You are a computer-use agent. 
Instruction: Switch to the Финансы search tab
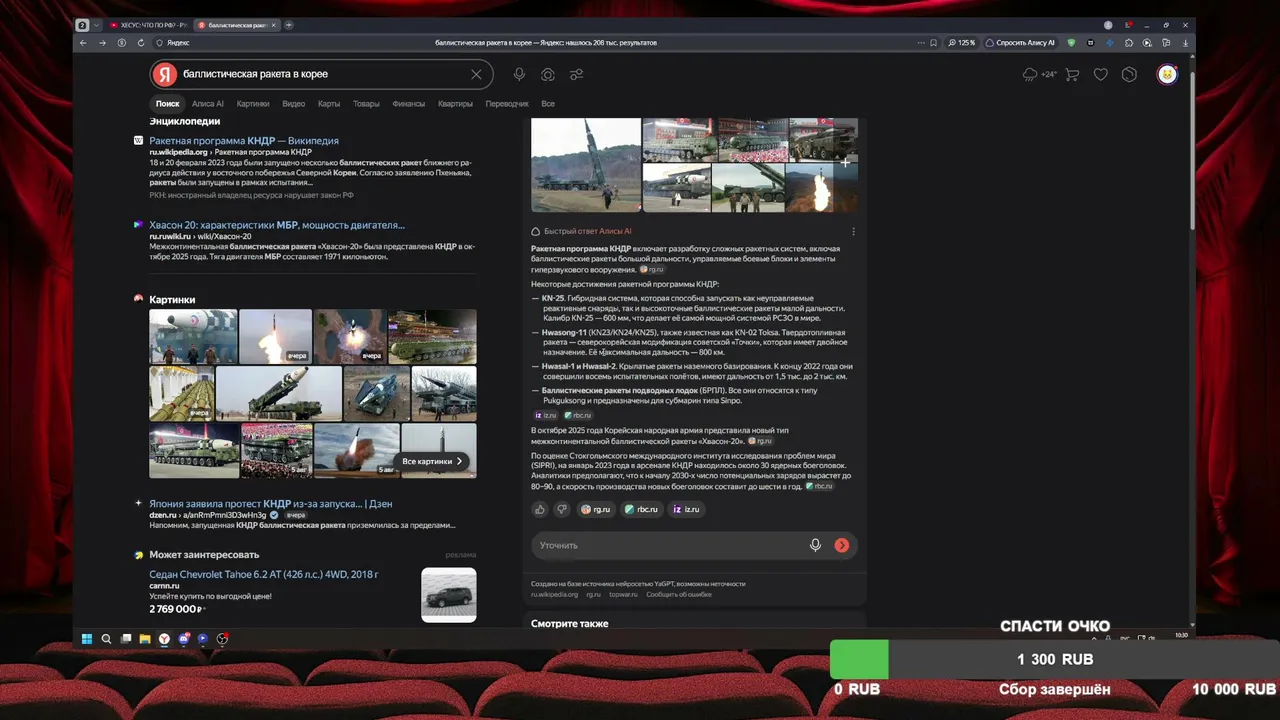point(408,104)
